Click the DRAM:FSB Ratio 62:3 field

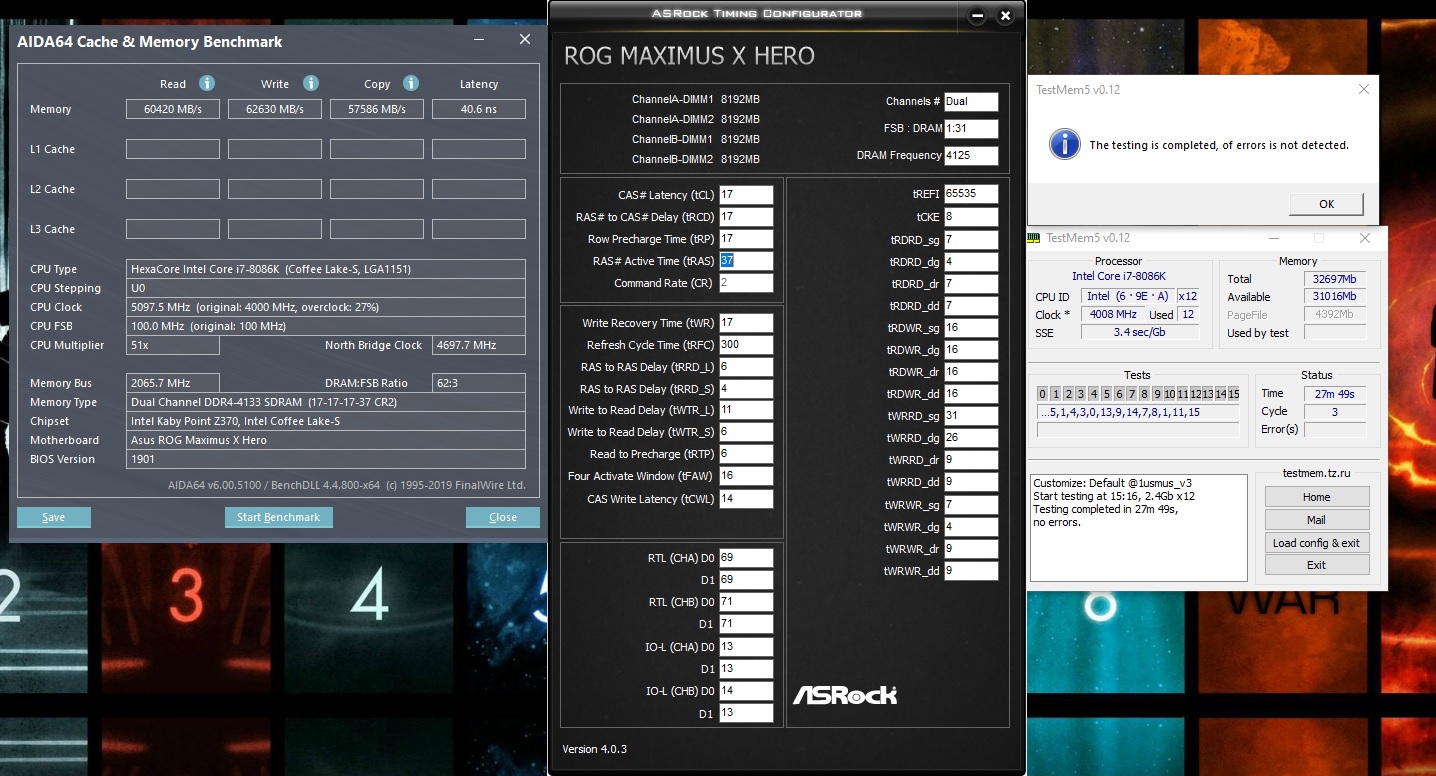479,383
